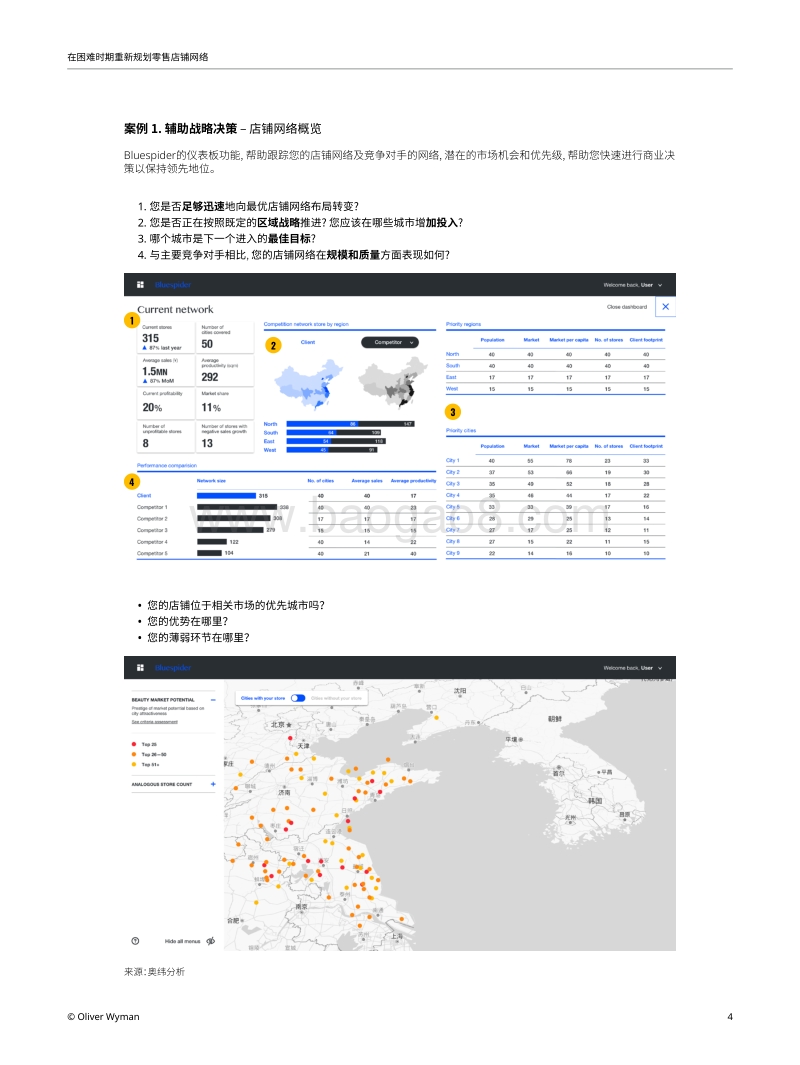Open the South row in Priority regions
800x1065 pixels.
point(555,365)
